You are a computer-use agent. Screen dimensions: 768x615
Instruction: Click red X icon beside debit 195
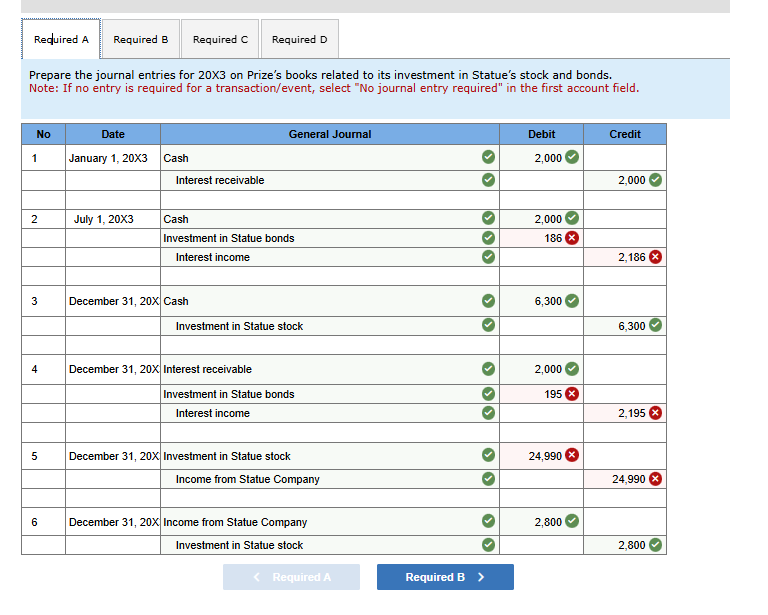coord(572,394)
